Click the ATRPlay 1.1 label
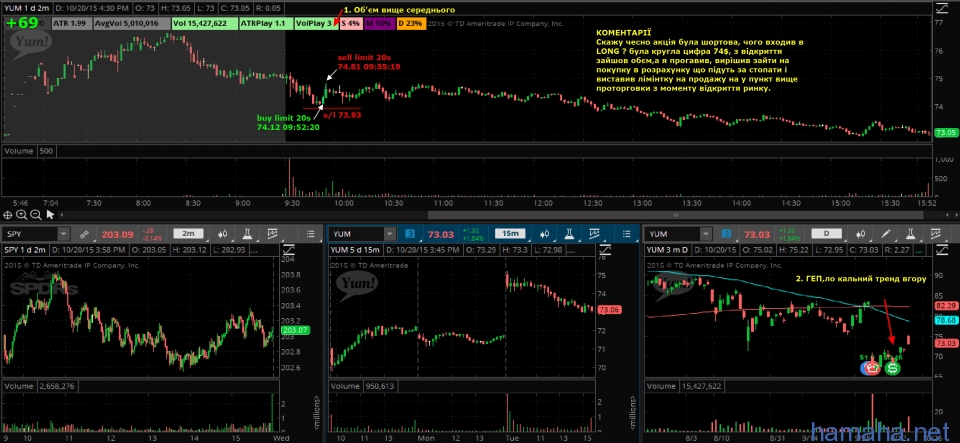Image resolution: width=960 pixels, height=443 pixels. pyautogui.click(x=264, y=23)
